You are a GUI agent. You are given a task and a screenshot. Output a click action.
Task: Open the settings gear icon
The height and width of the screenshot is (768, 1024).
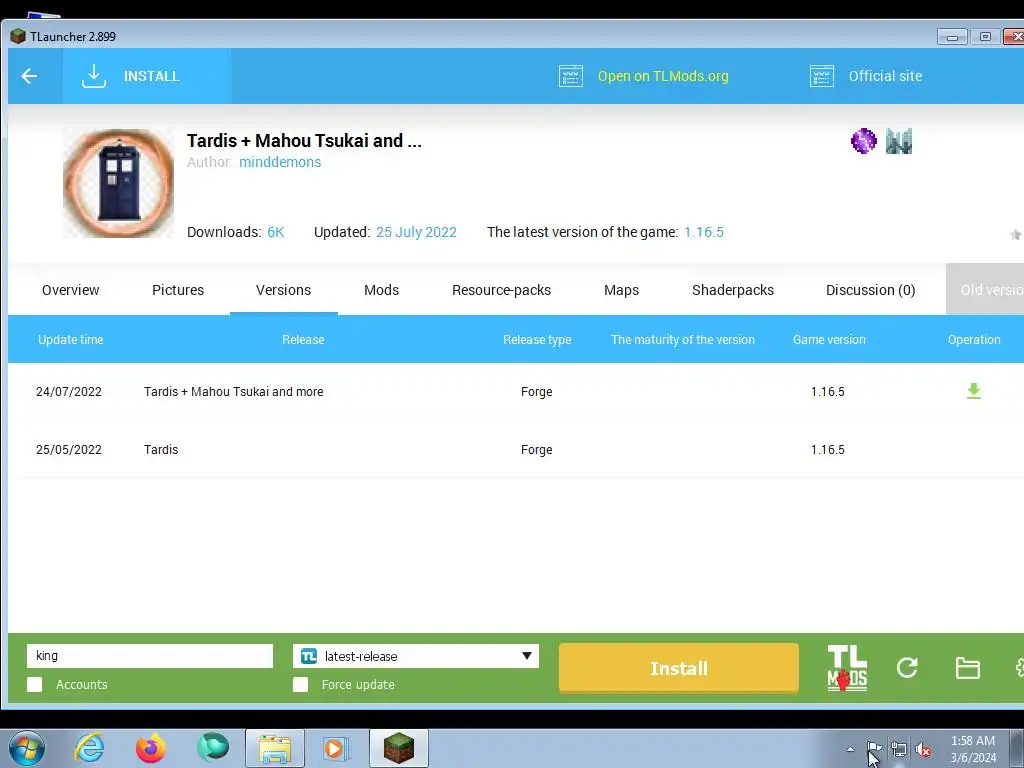tap(1019, 667)
